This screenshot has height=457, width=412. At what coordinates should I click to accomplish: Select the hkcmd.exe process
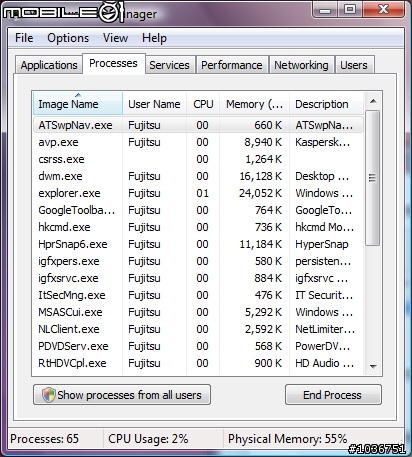(198, 227)
